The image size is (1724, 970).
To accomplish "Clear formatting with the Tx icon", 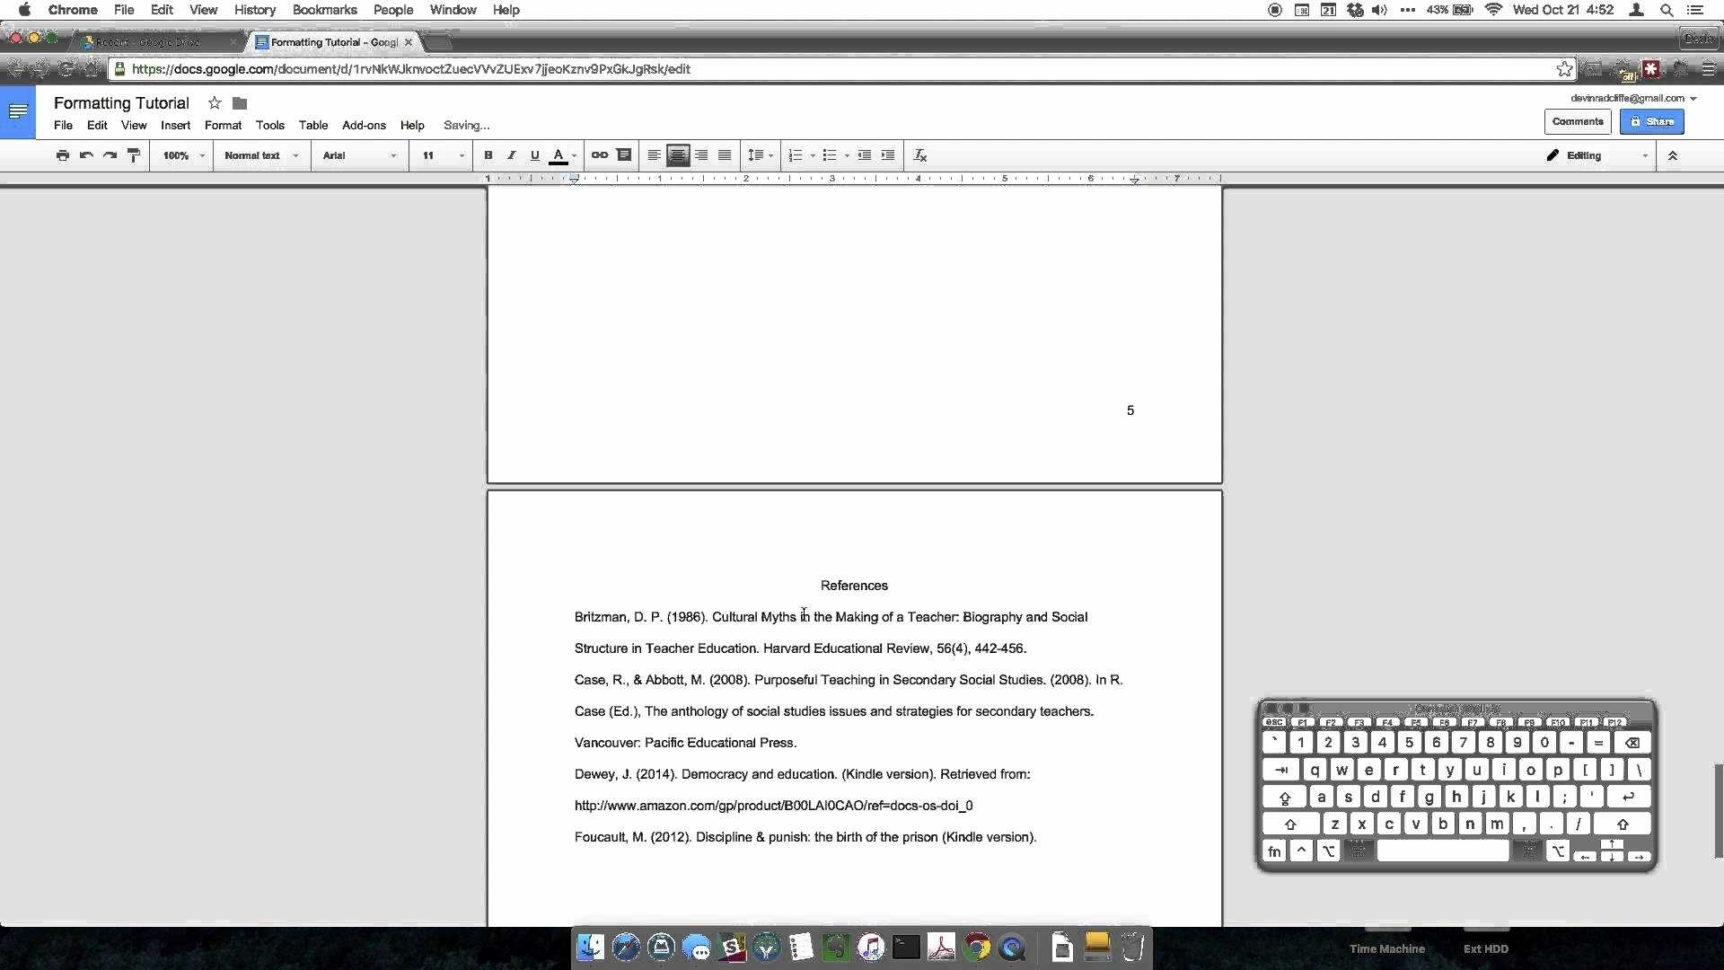I will (920, 155).
